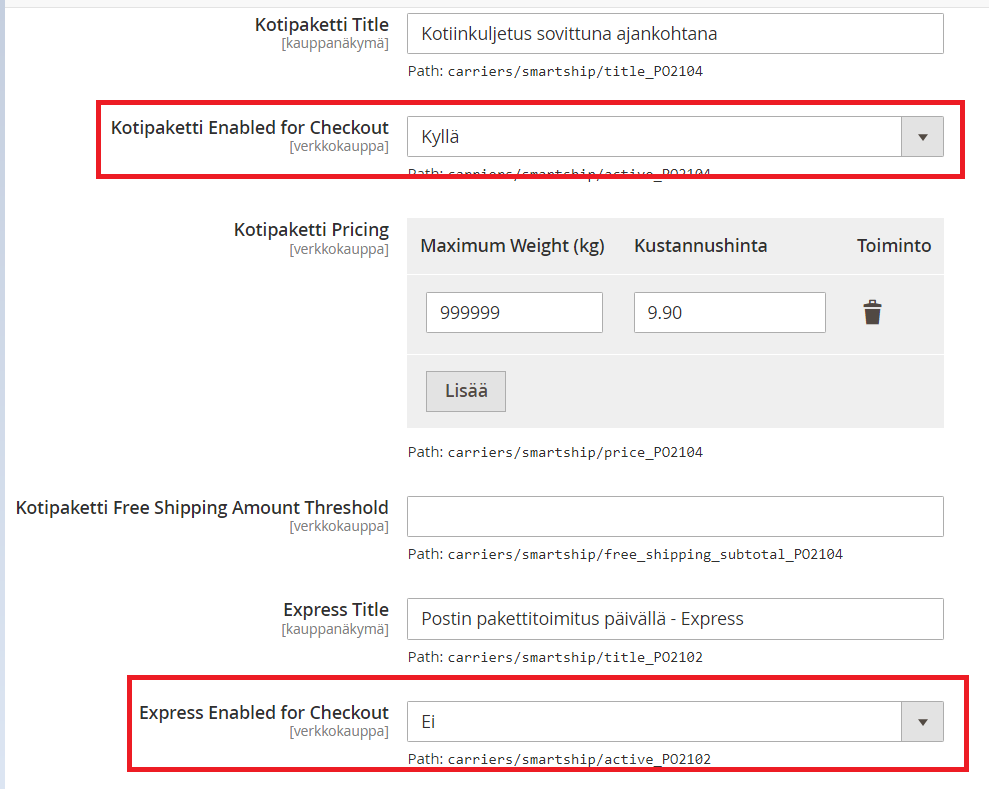Delete the Kotipaketti pricing row with trash icon

tap(873, 313)
